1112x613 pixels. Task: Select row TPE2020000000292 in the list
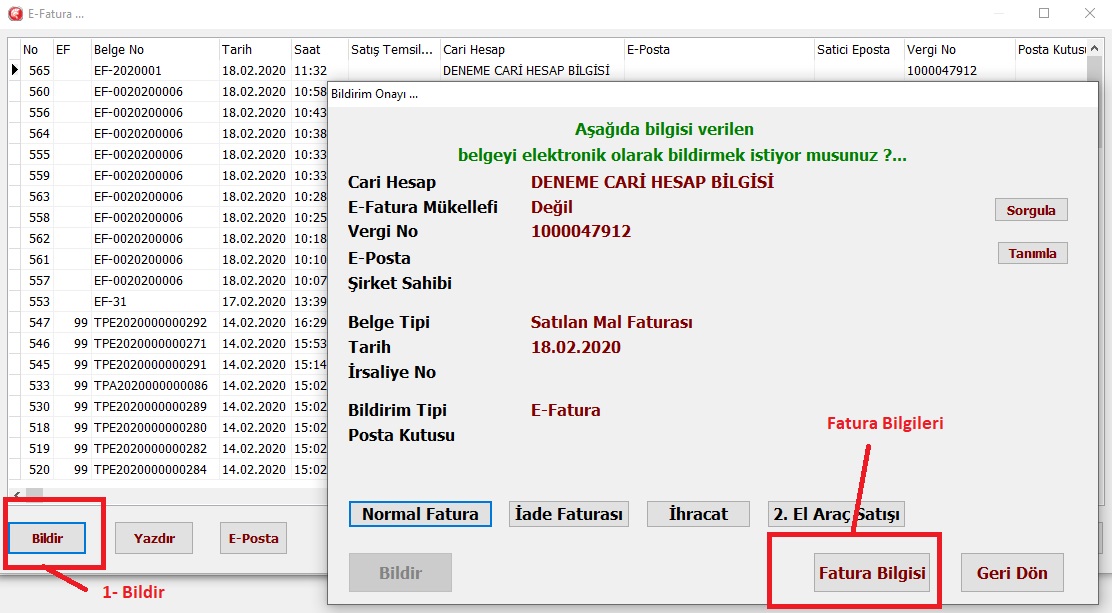click(x=150, y=323)
